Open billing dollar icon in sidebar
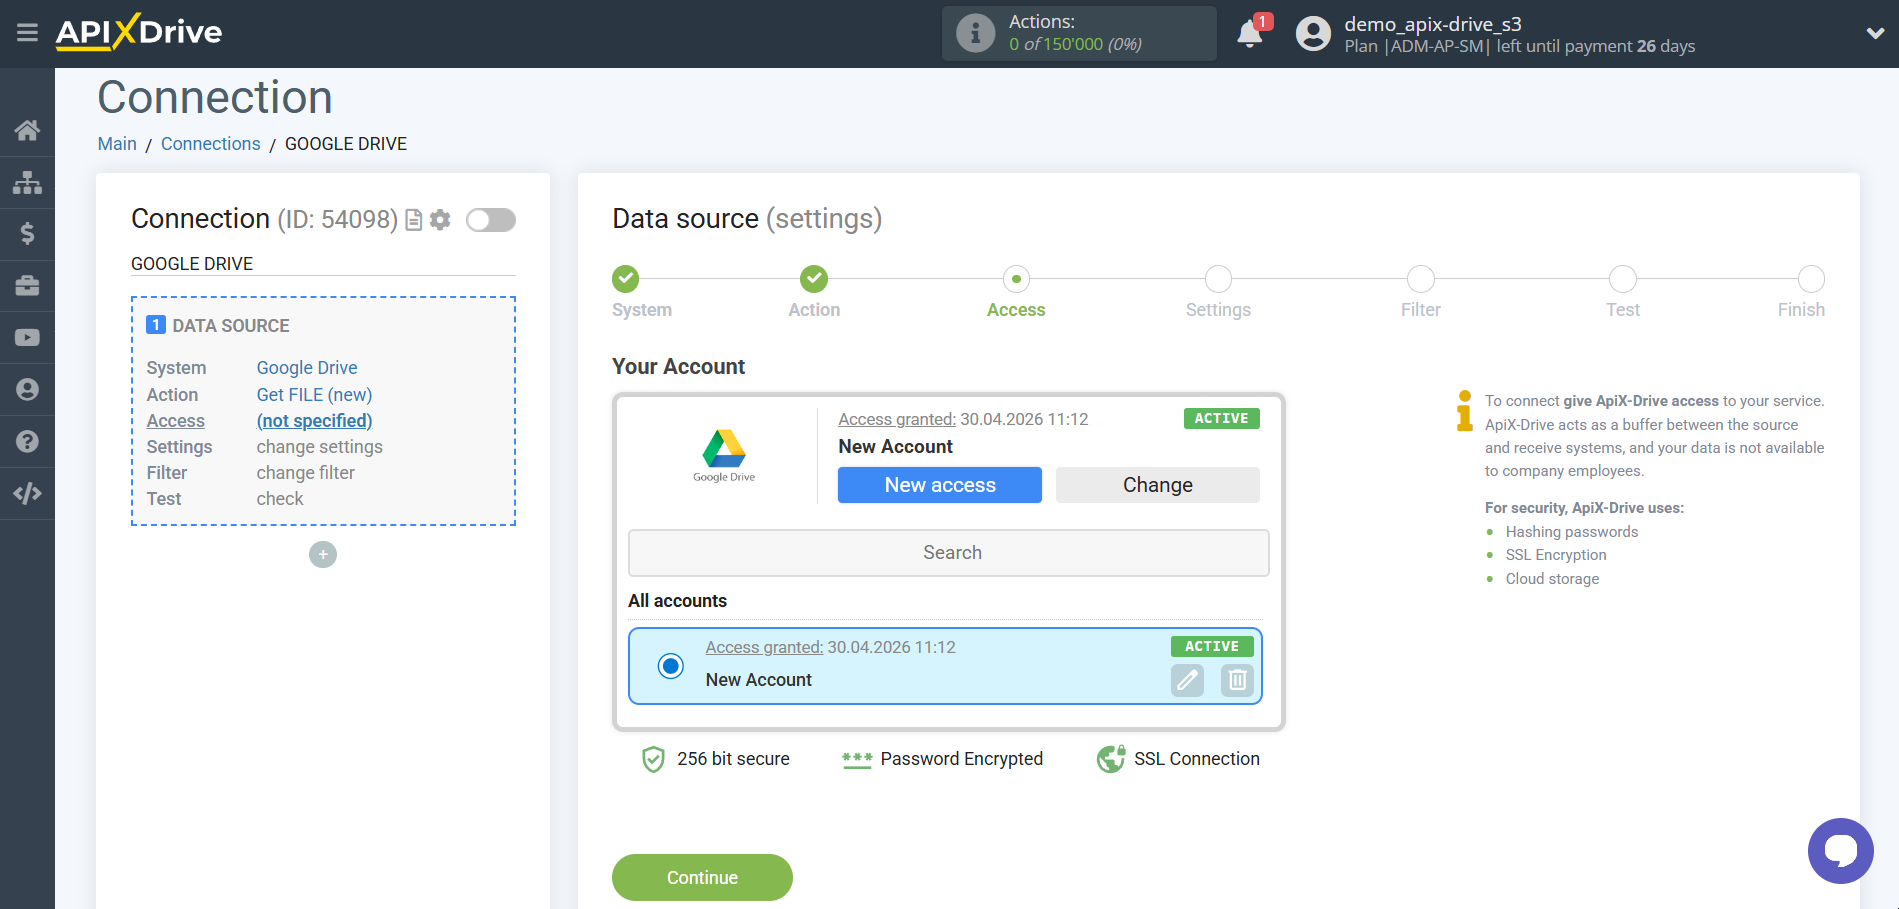 coord(27,234)
